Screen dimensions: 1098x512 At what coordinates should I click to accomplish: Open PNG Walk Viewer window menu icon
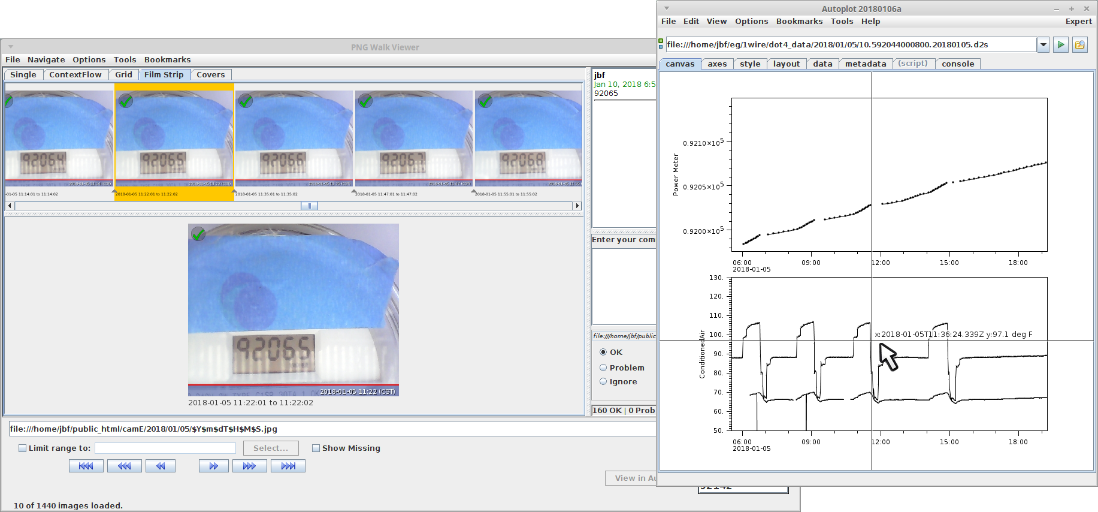pos(11,47)
